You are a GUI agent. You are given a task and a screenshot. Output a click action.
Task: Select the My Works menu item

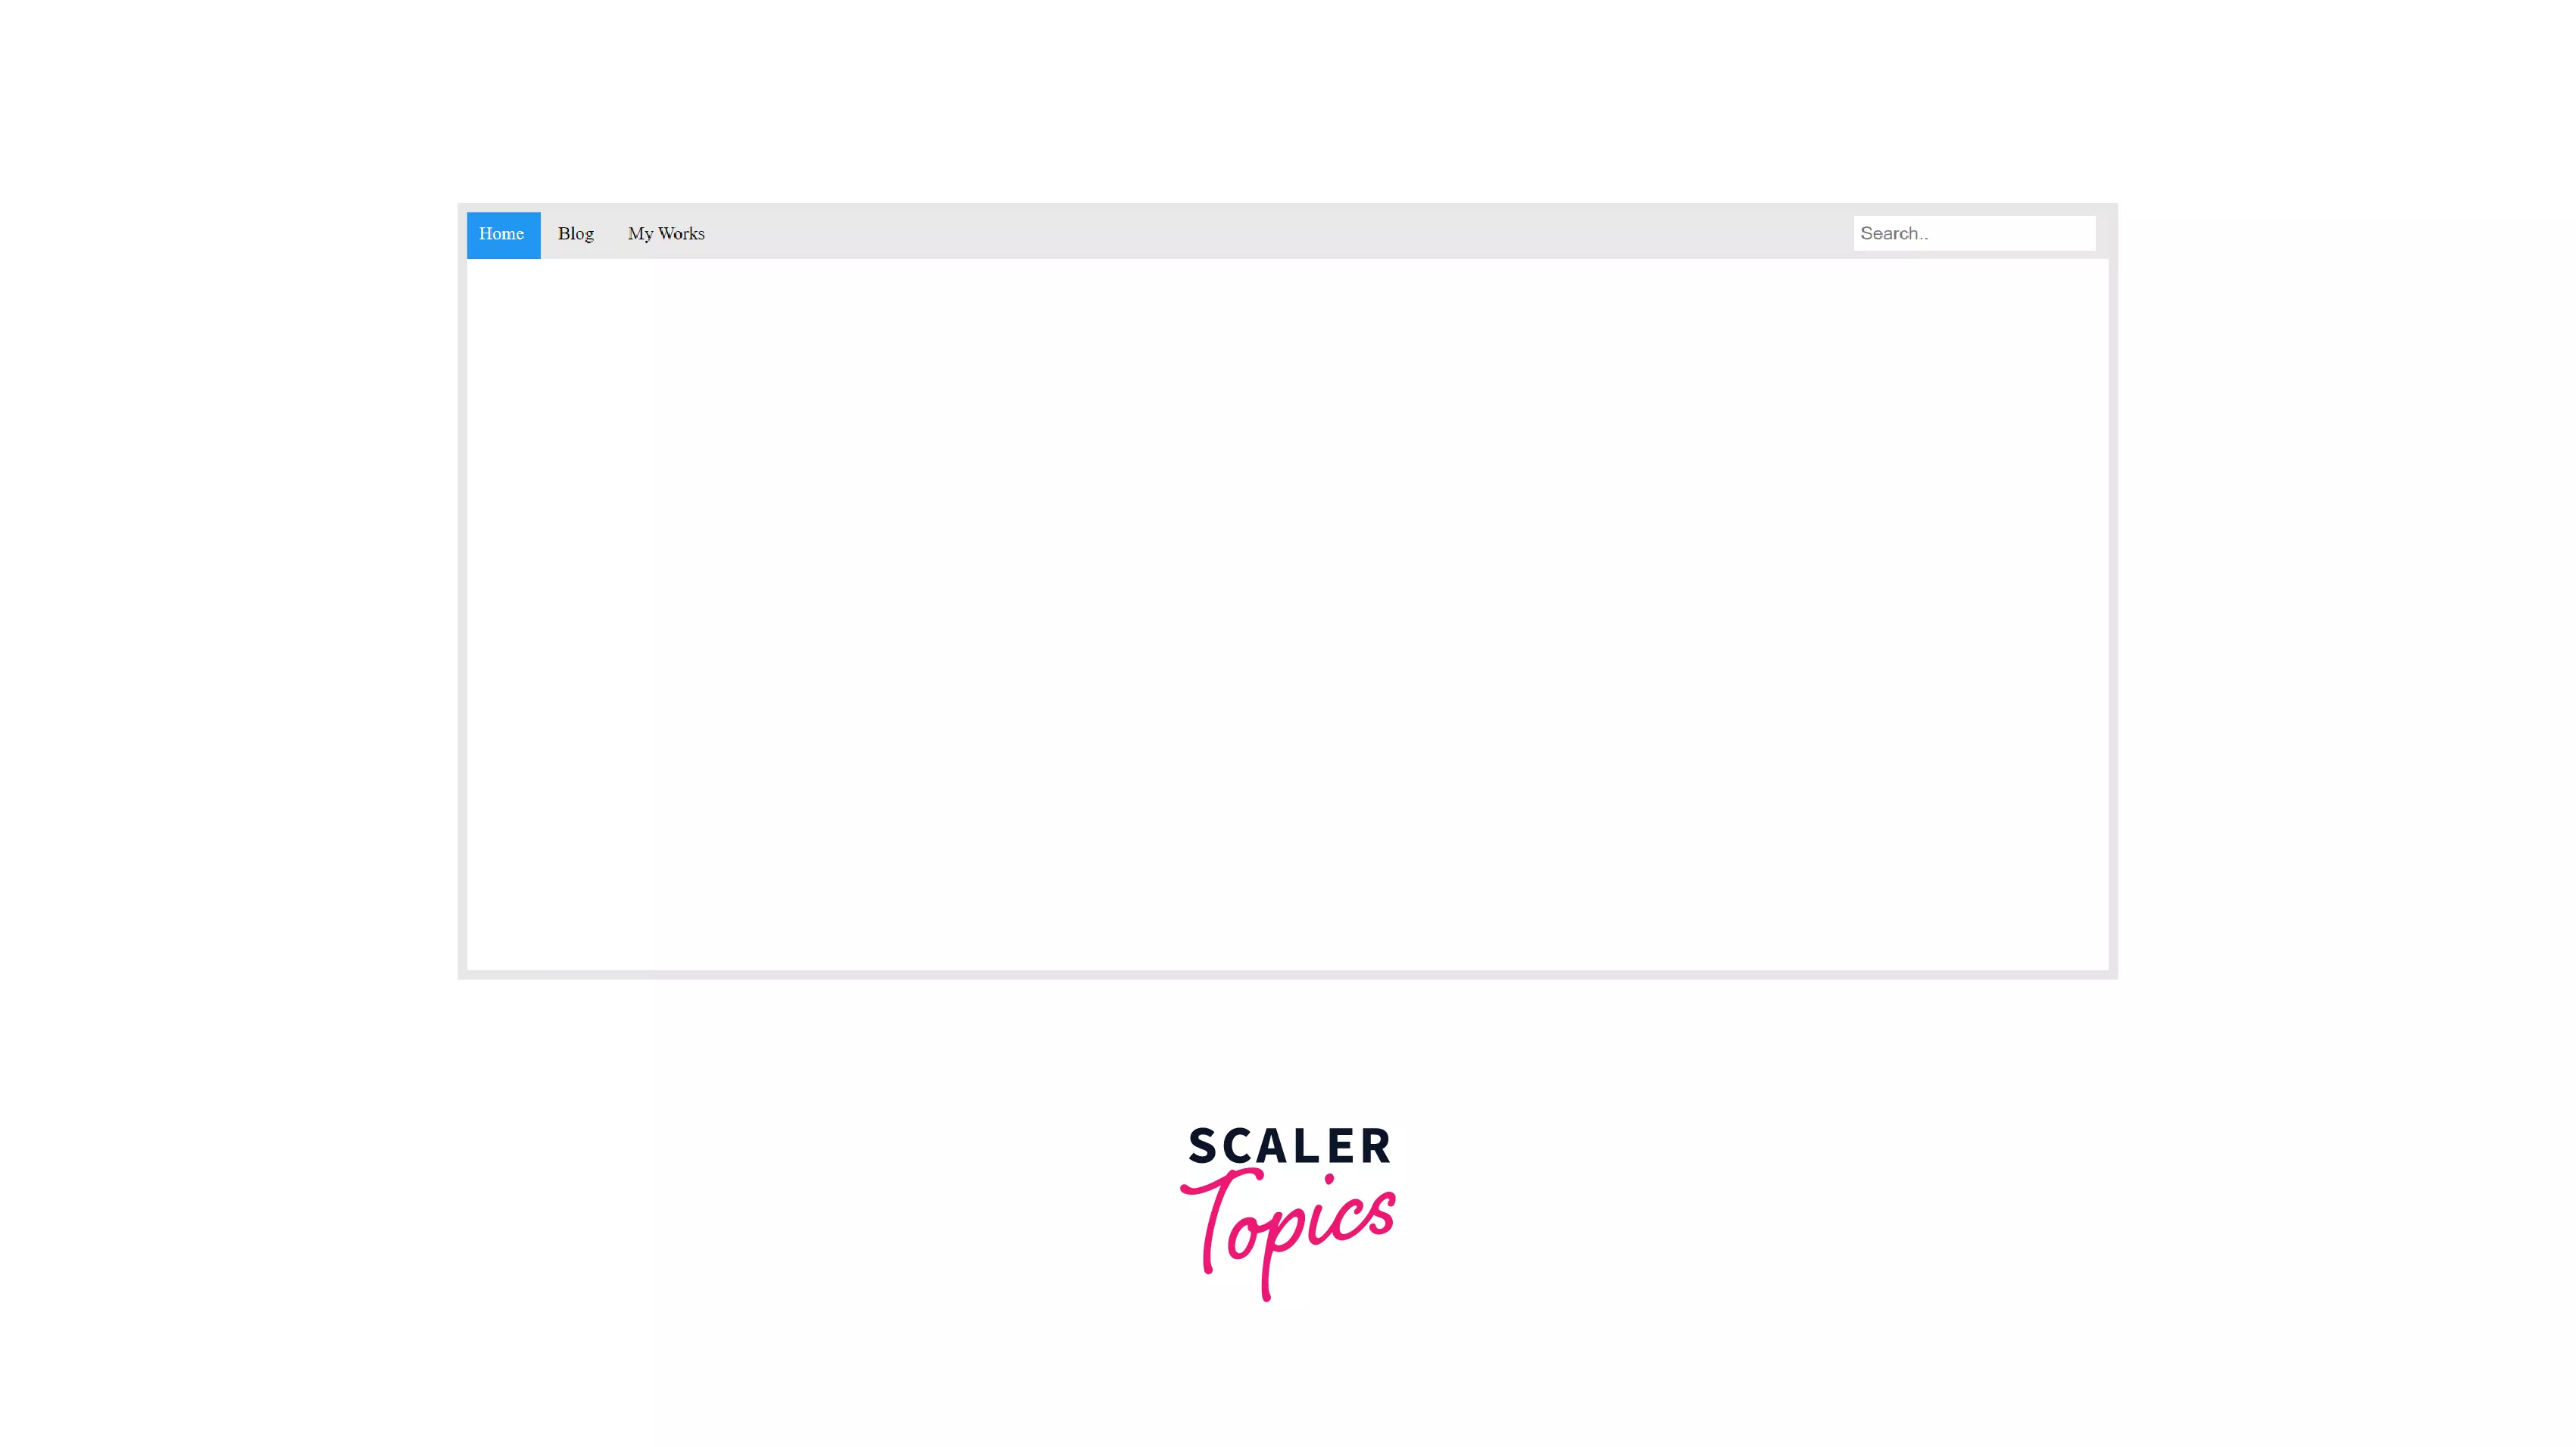(665, 232)
